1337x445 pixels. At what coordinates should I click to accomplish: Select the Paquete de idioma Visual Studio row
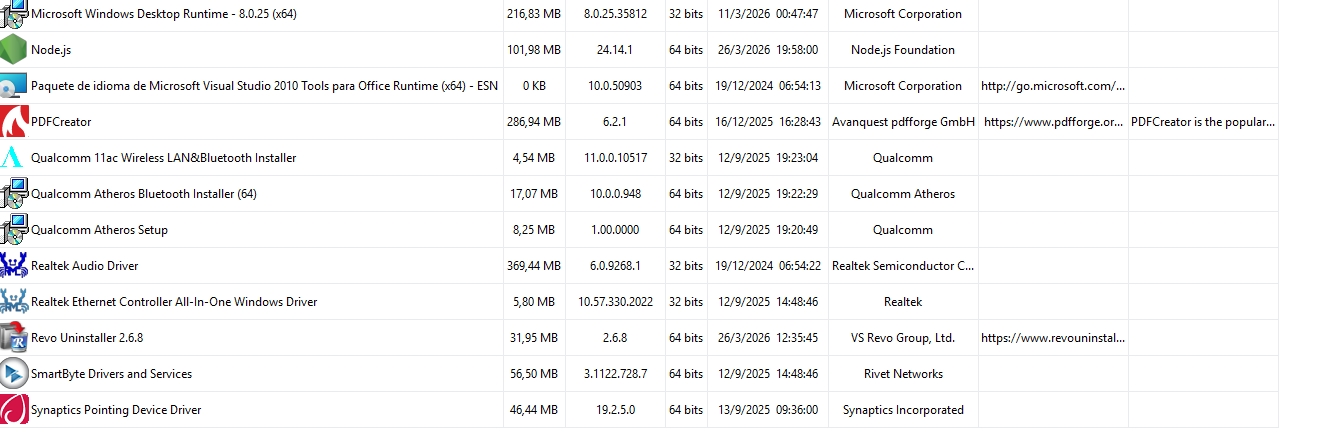[x=264, y=86]
